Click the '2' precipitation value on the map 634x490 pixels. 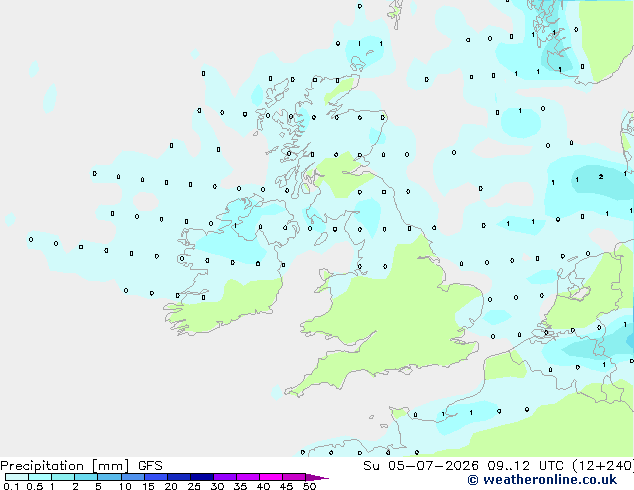601,177
